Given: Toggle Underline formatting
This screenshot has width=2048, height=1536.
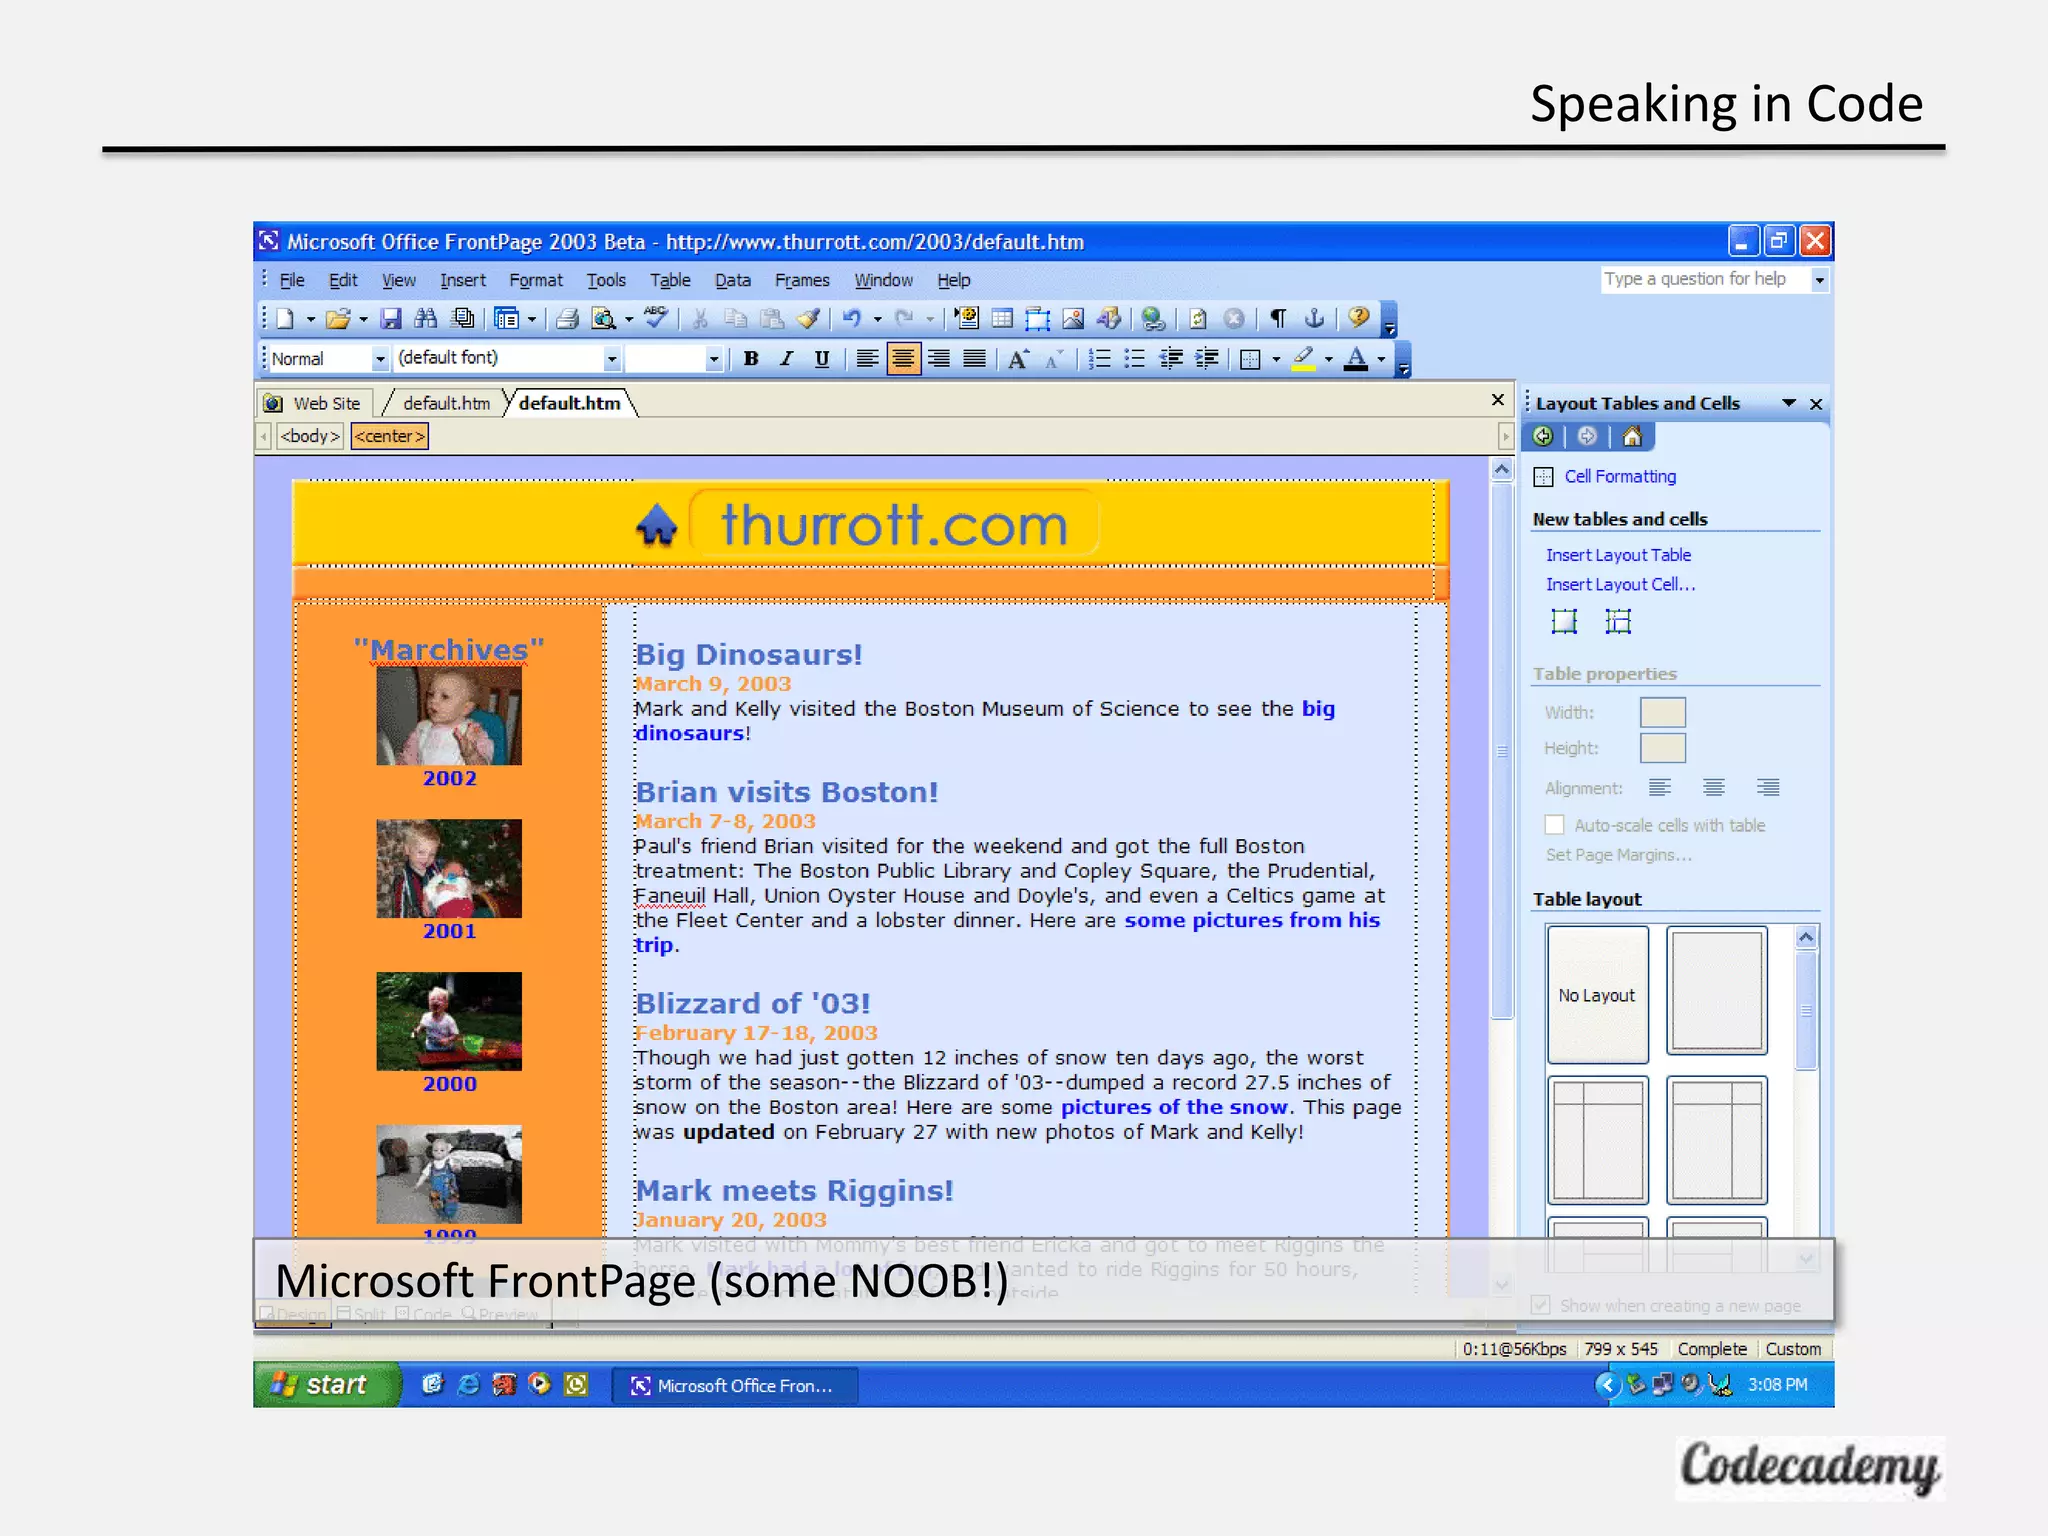Looking at the screenshot, I should tap(822, 359).
